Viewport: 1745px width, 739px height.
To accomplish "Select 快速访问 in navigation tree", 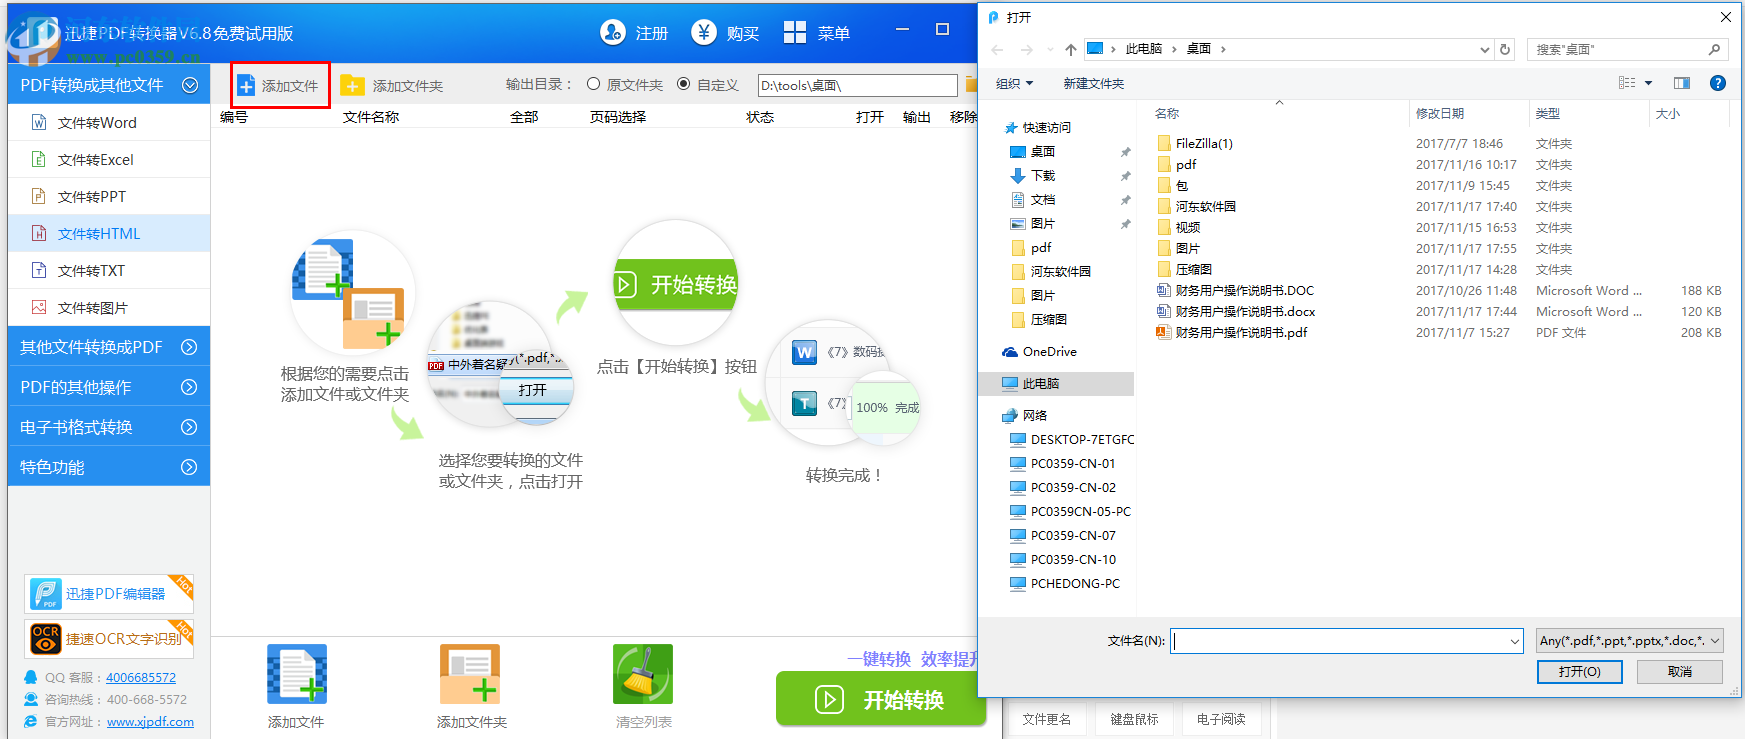I will pos(1046,127).
